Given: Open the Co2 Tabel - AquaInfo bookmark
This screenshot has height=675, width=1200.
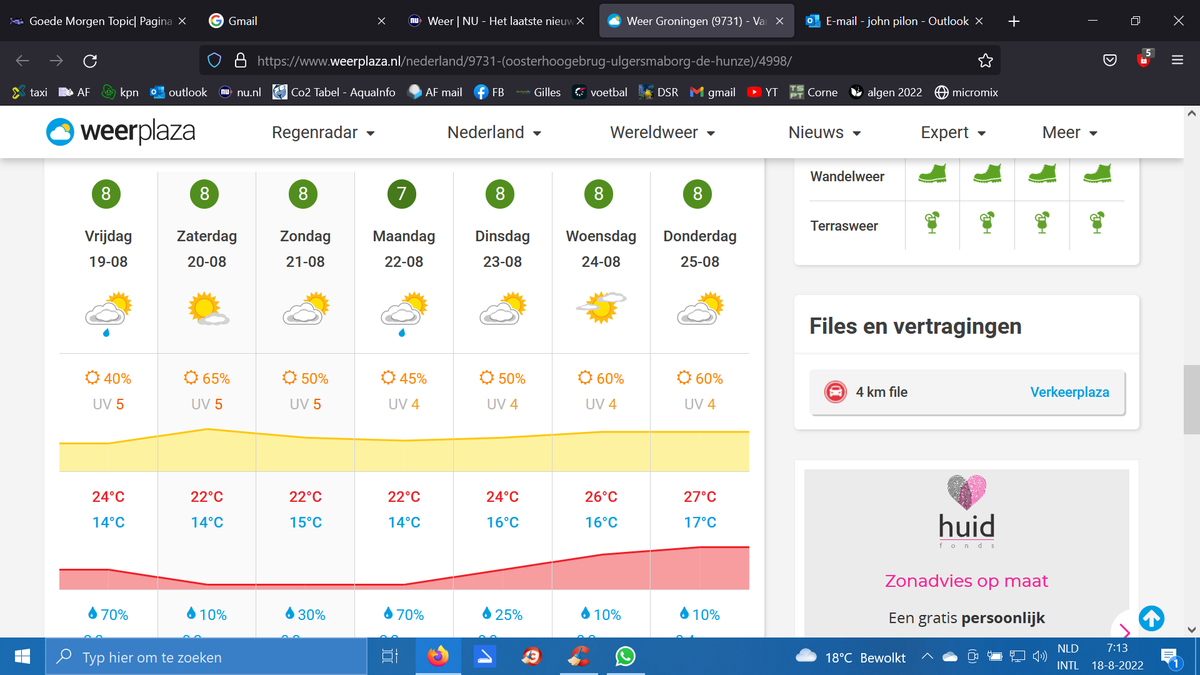Looking at the screenshot, I should (x=334, y=92).
